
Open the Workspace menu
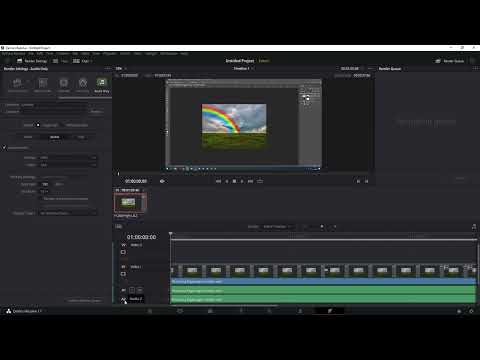tap(169, 54)
